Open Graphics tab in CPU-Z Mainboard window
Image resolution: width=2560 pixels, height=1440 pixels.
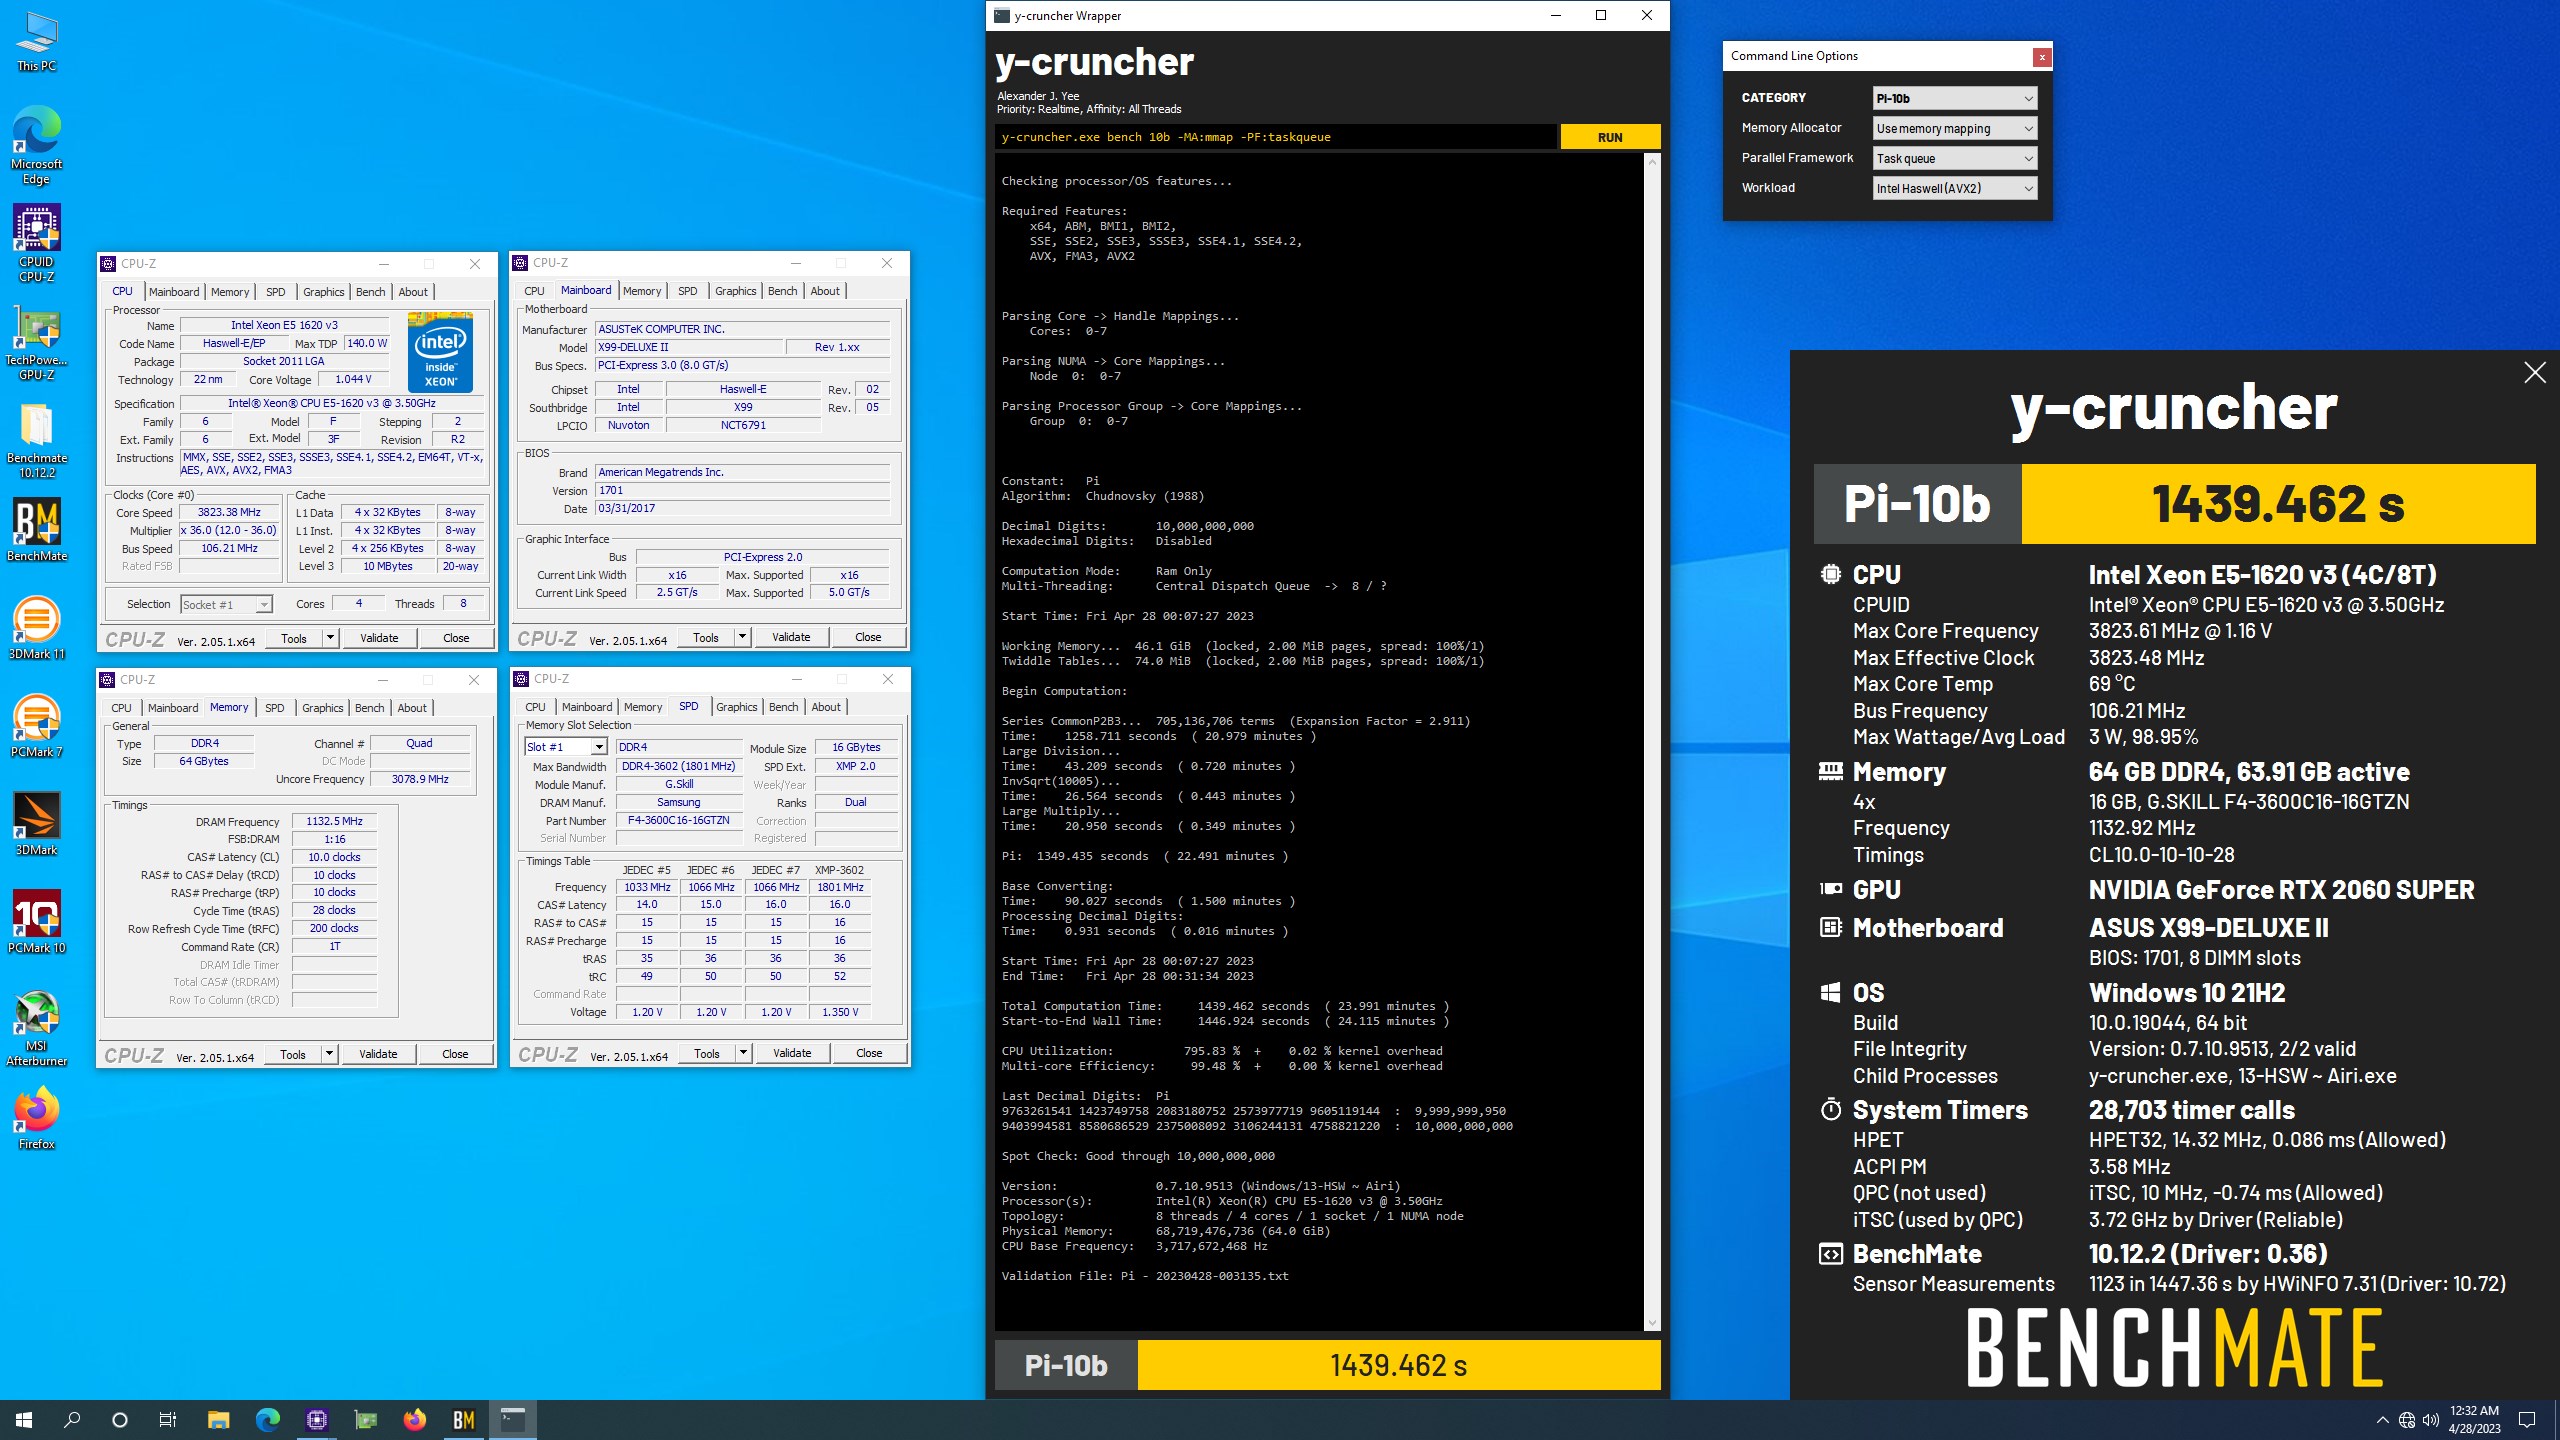pyautogui.click(x=735, y=291)
